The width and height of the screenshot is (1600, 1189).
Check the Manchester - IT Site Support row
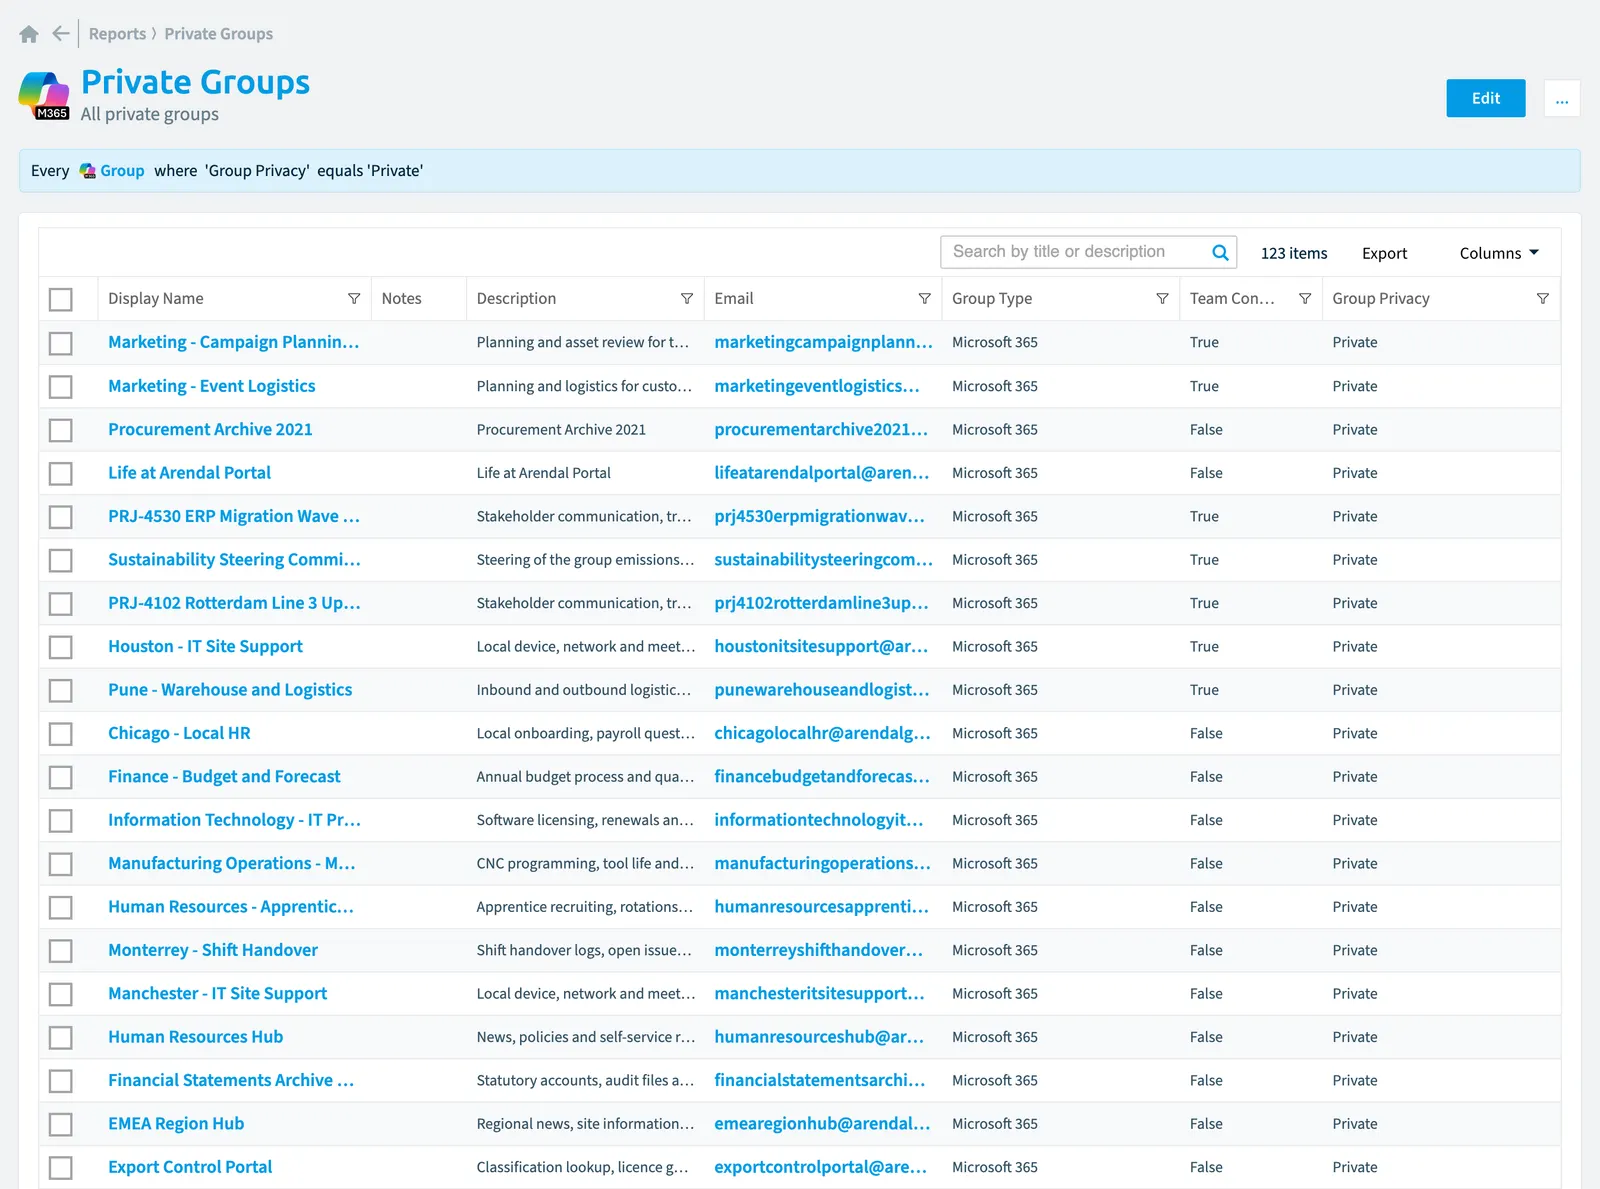click(61, 994)
